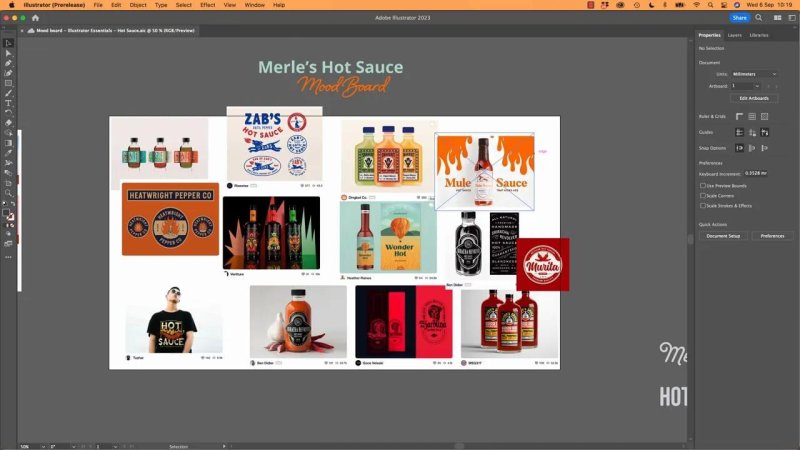
Task: Select the Shape Builder tool
Action: pos(8,133)
